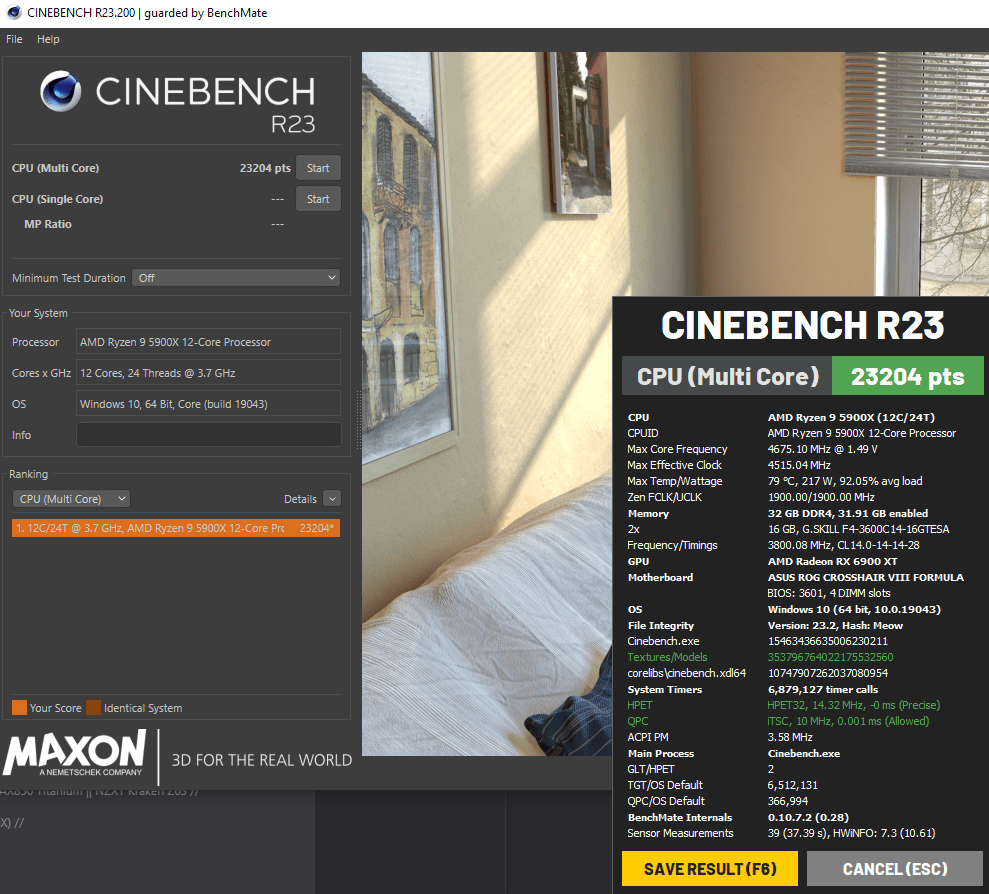Click the Zen FCLK/UCLK value 1900.00/1900.00 MHz

pyautogui.click(x=821, y=497)
